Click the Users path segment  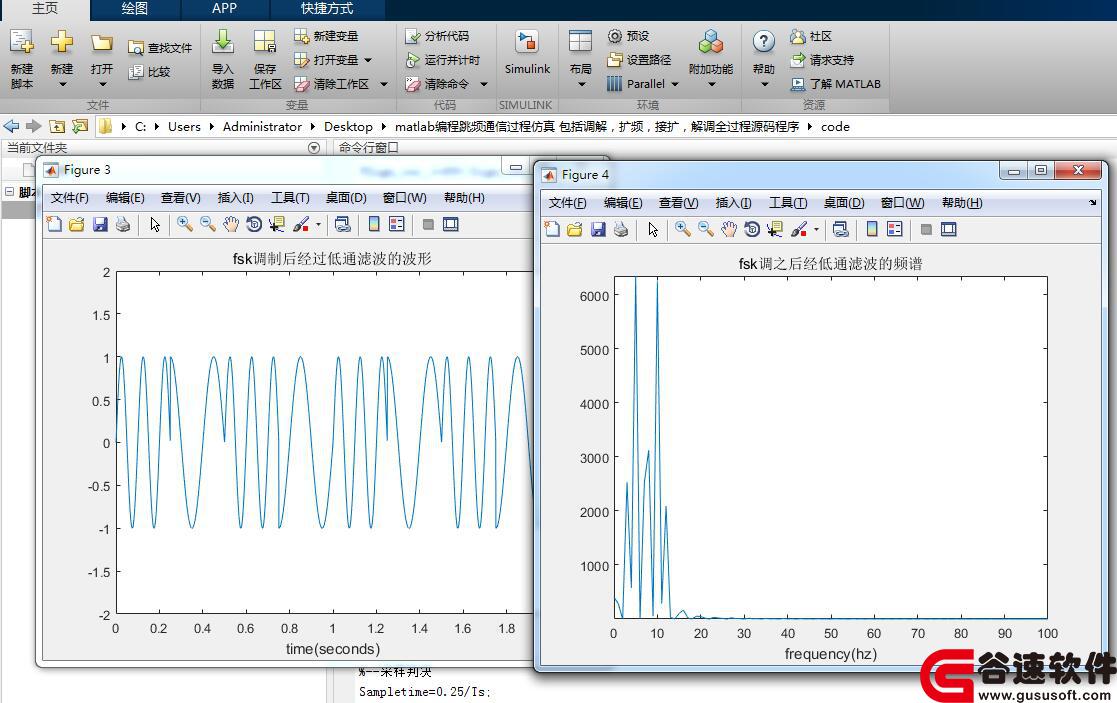coord(185,126)
